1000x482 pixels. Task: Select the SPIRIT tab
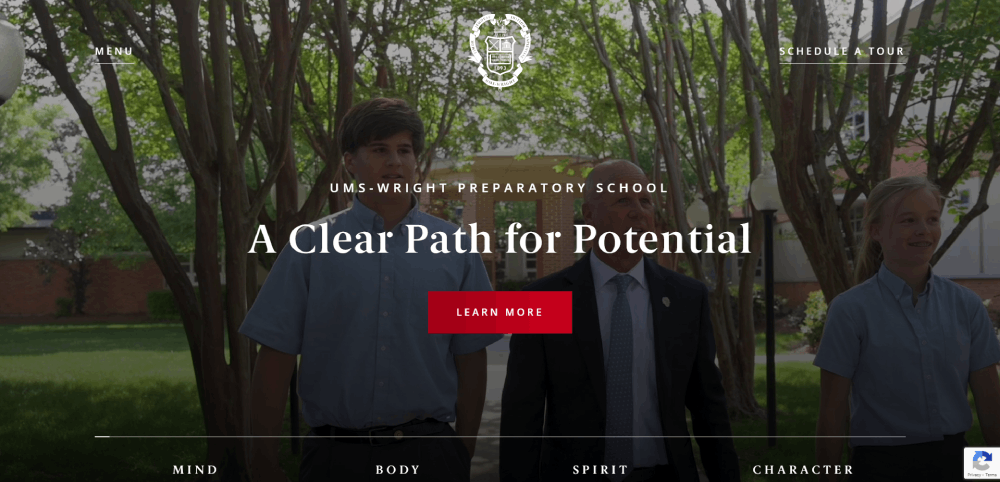click(600, 470)
